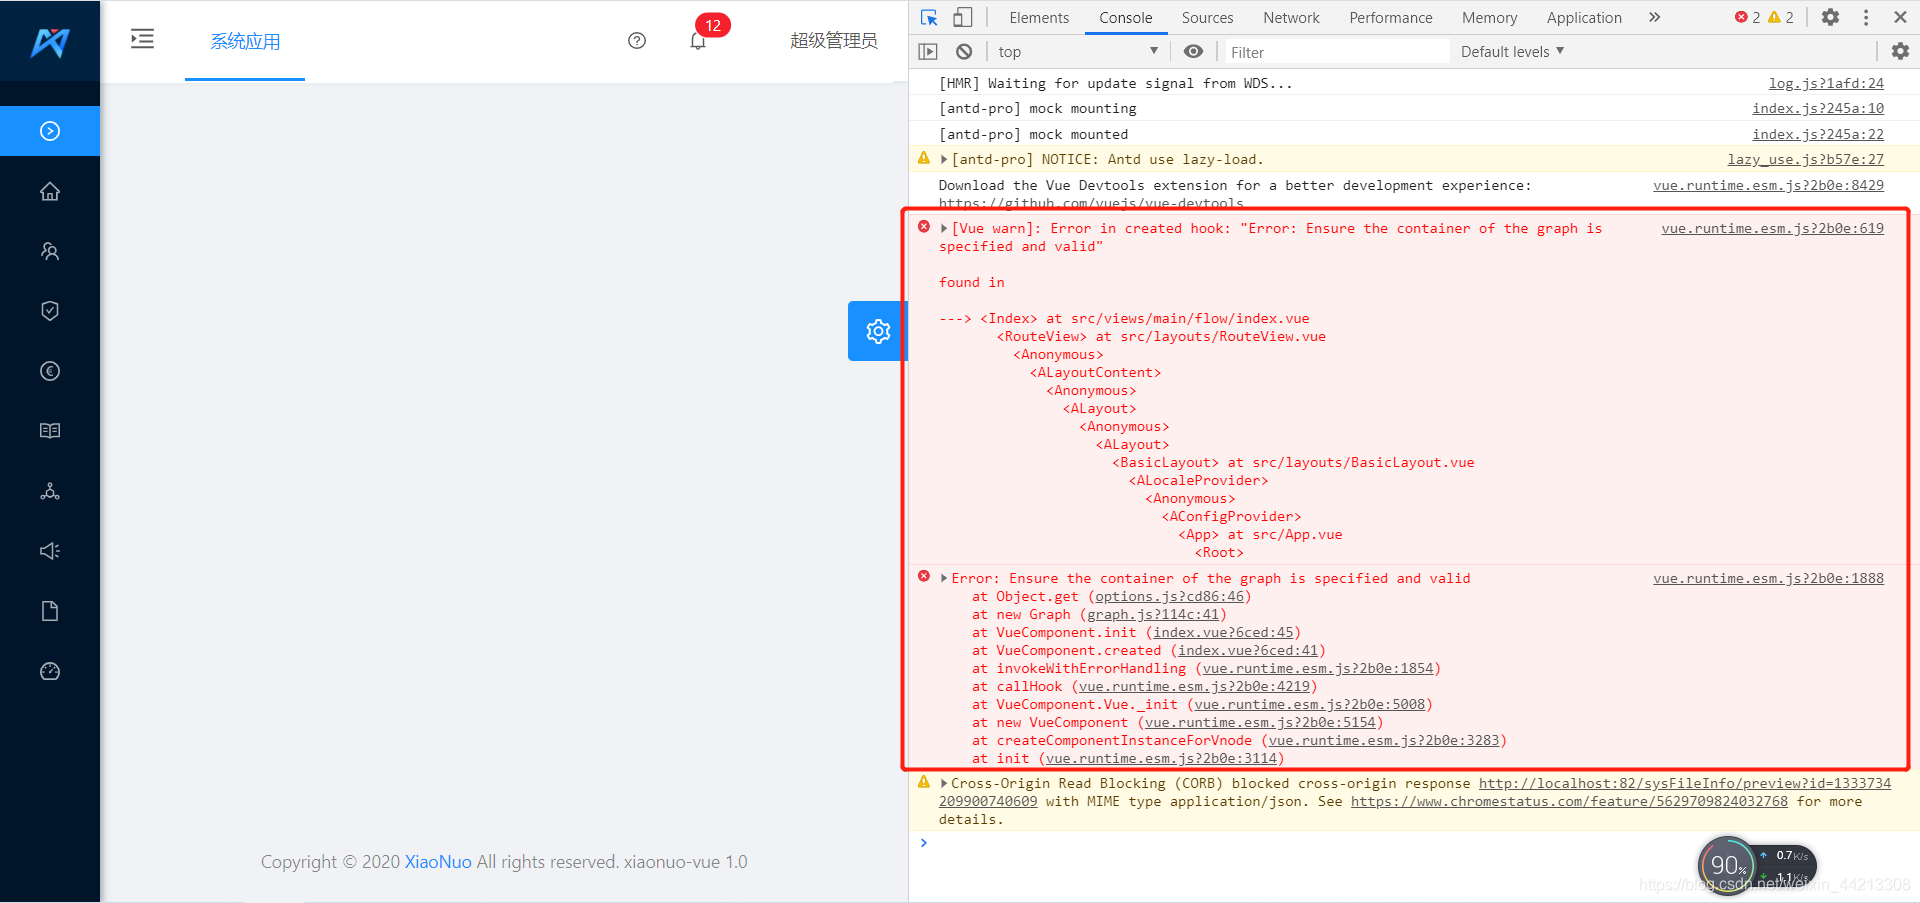Open DevTools settings gear in tab bar

click(x=1830, y=17)
